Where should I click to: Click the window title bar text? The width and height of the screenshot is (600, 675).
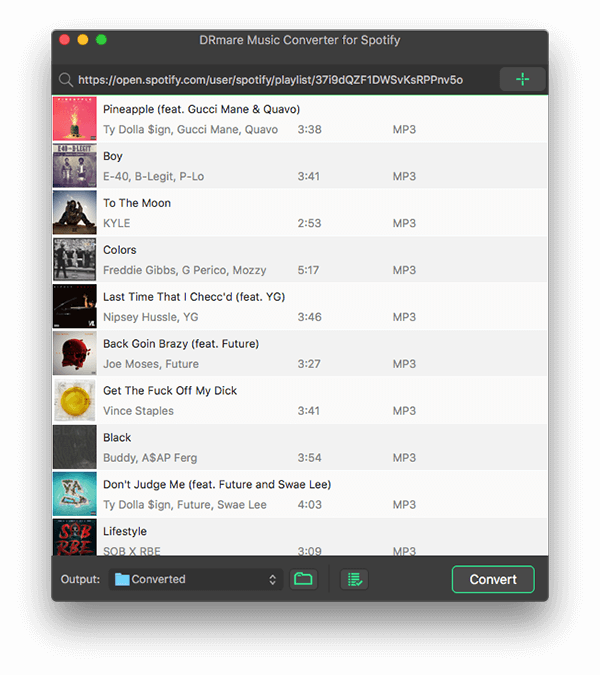point(299,40)
